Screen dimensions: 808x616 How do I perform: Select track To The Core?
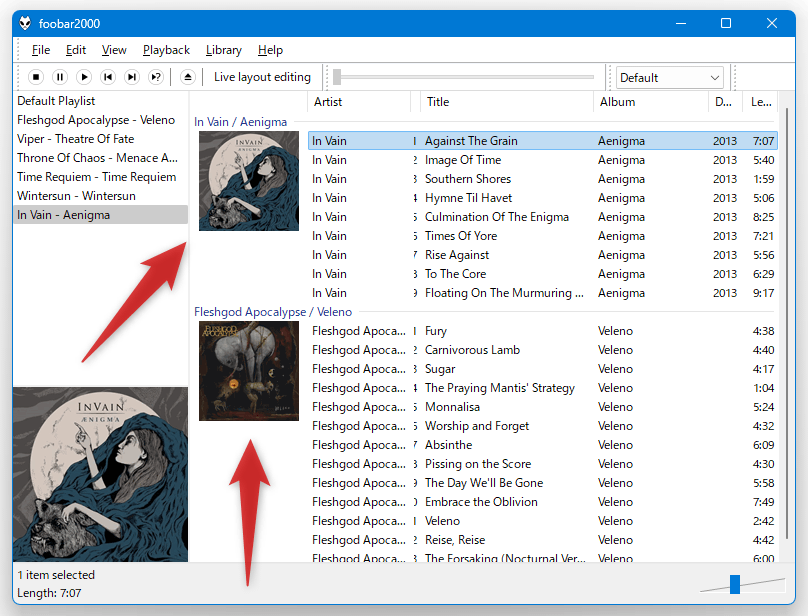(543, 274)
